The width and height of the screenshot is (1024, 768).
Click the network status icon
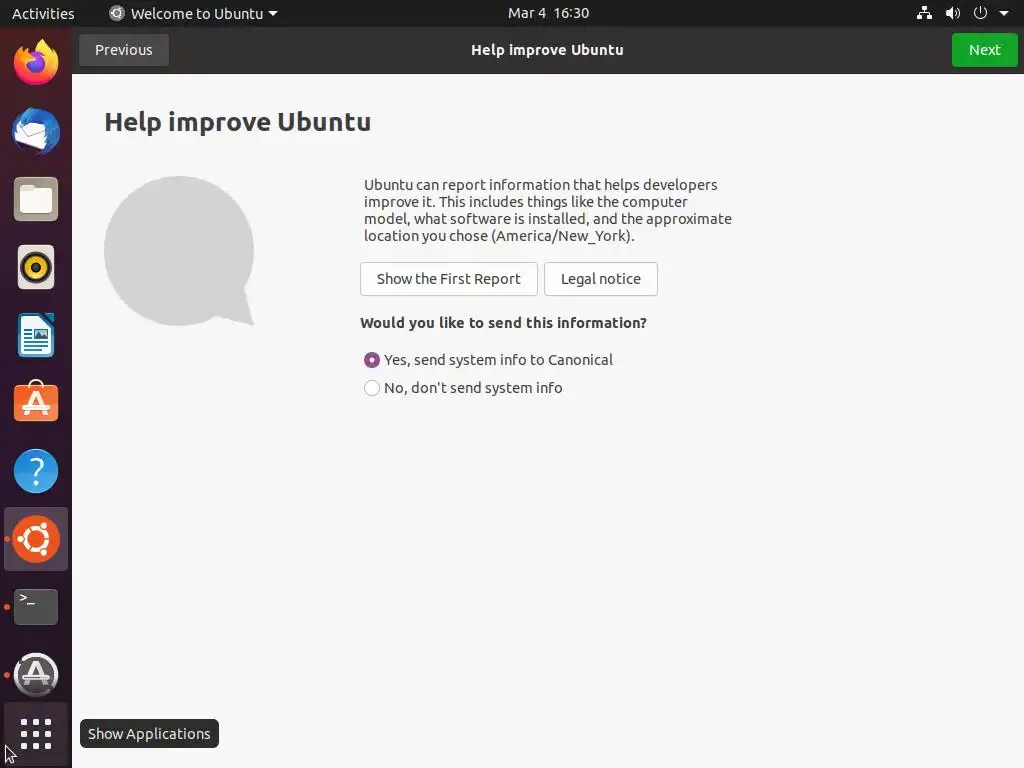pyautogui.click(x=924, y=13)
